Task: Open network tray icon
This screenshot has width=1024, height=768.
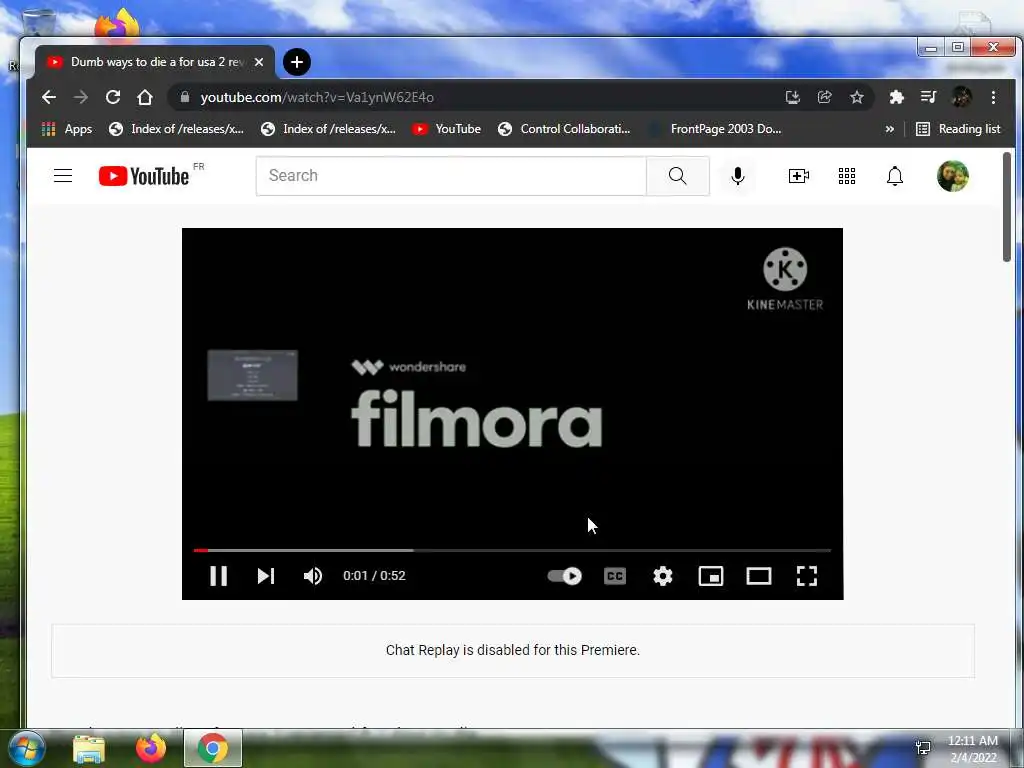Action: click(923, 748)
